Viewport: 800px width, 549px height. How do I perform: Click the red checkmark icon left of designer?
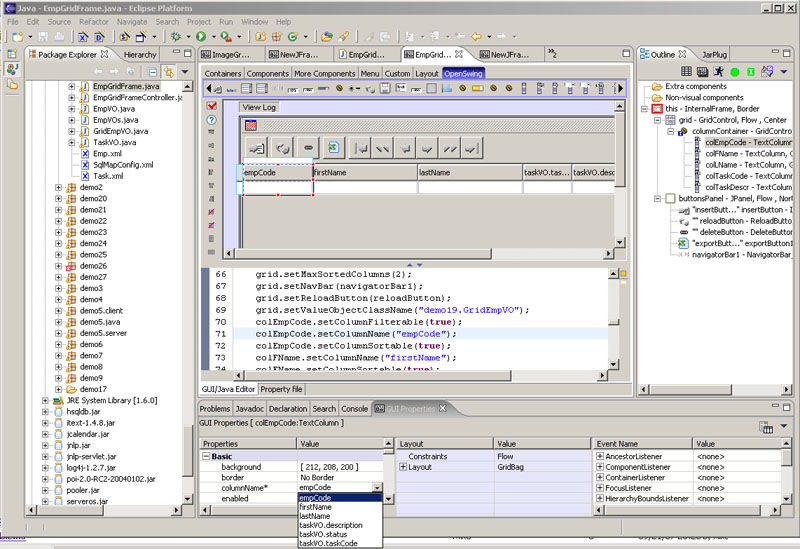pyautogui.click(x=211, y=105)
